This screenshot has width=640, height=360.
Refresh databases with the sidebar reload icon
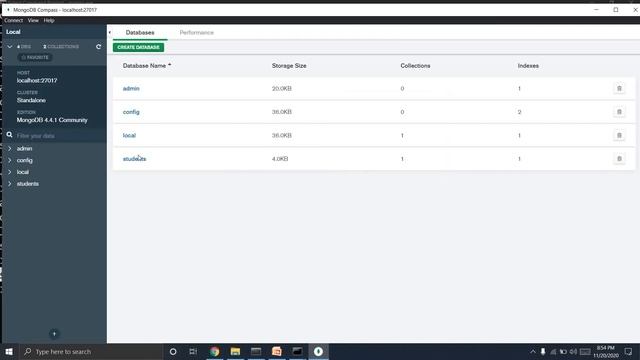[98, 47]
